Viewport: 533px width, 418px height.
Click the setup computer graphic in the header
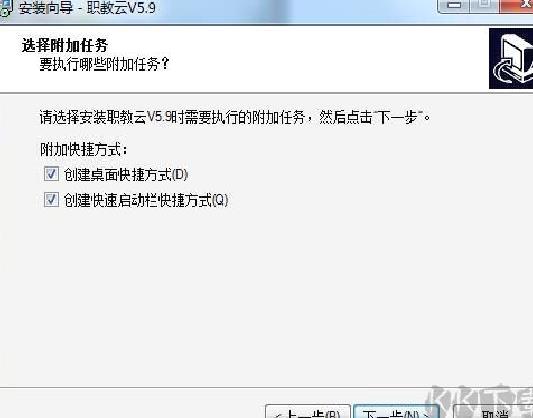tap(511, 59)
